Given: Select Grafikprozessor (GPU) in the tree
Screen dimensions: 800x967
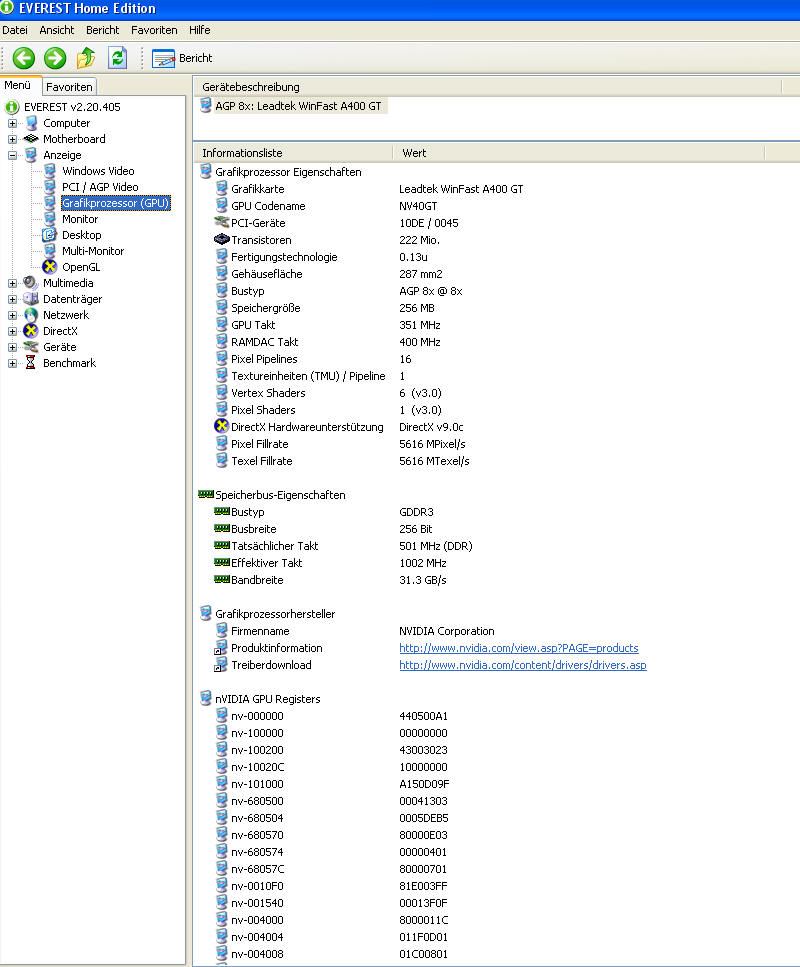Looking at the screenshot, I should tap(115, 203).
